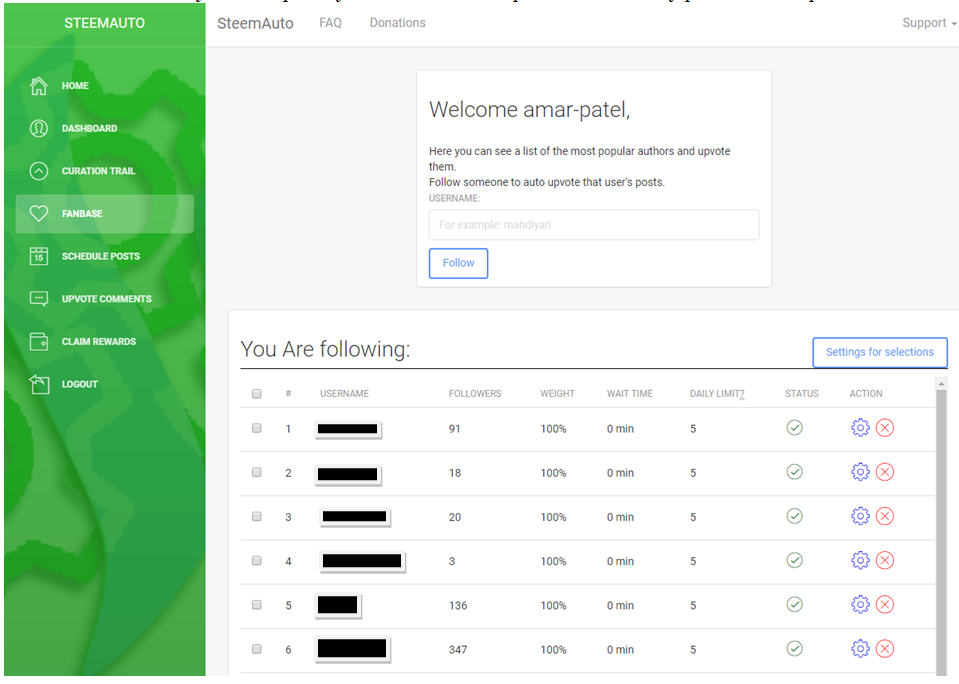The height and width of the screenshot is (684, 959).
Task: Open Claim Rewards section
Action: click(x=98, y=341)
